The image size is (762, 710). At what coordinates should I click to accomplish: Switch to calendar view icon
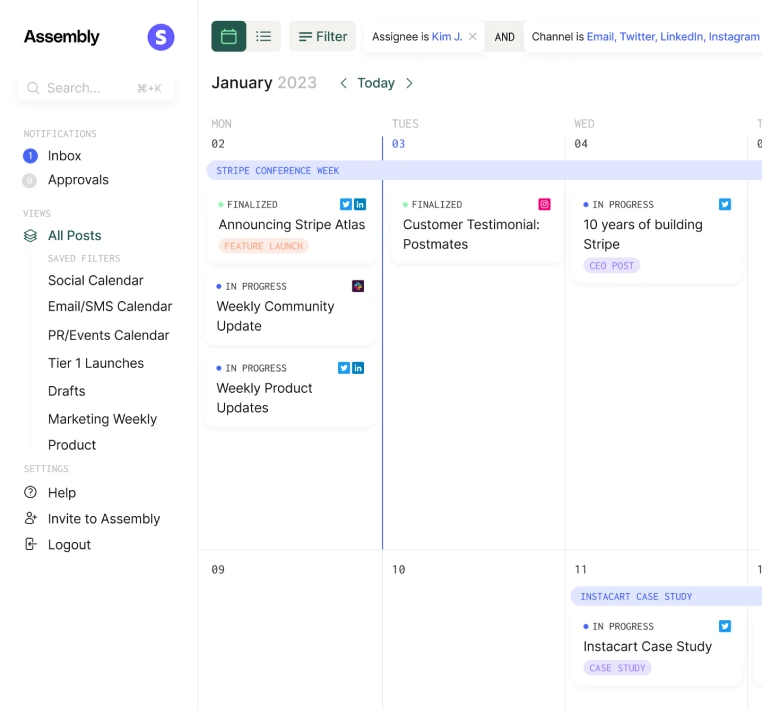tap(228, 36)
